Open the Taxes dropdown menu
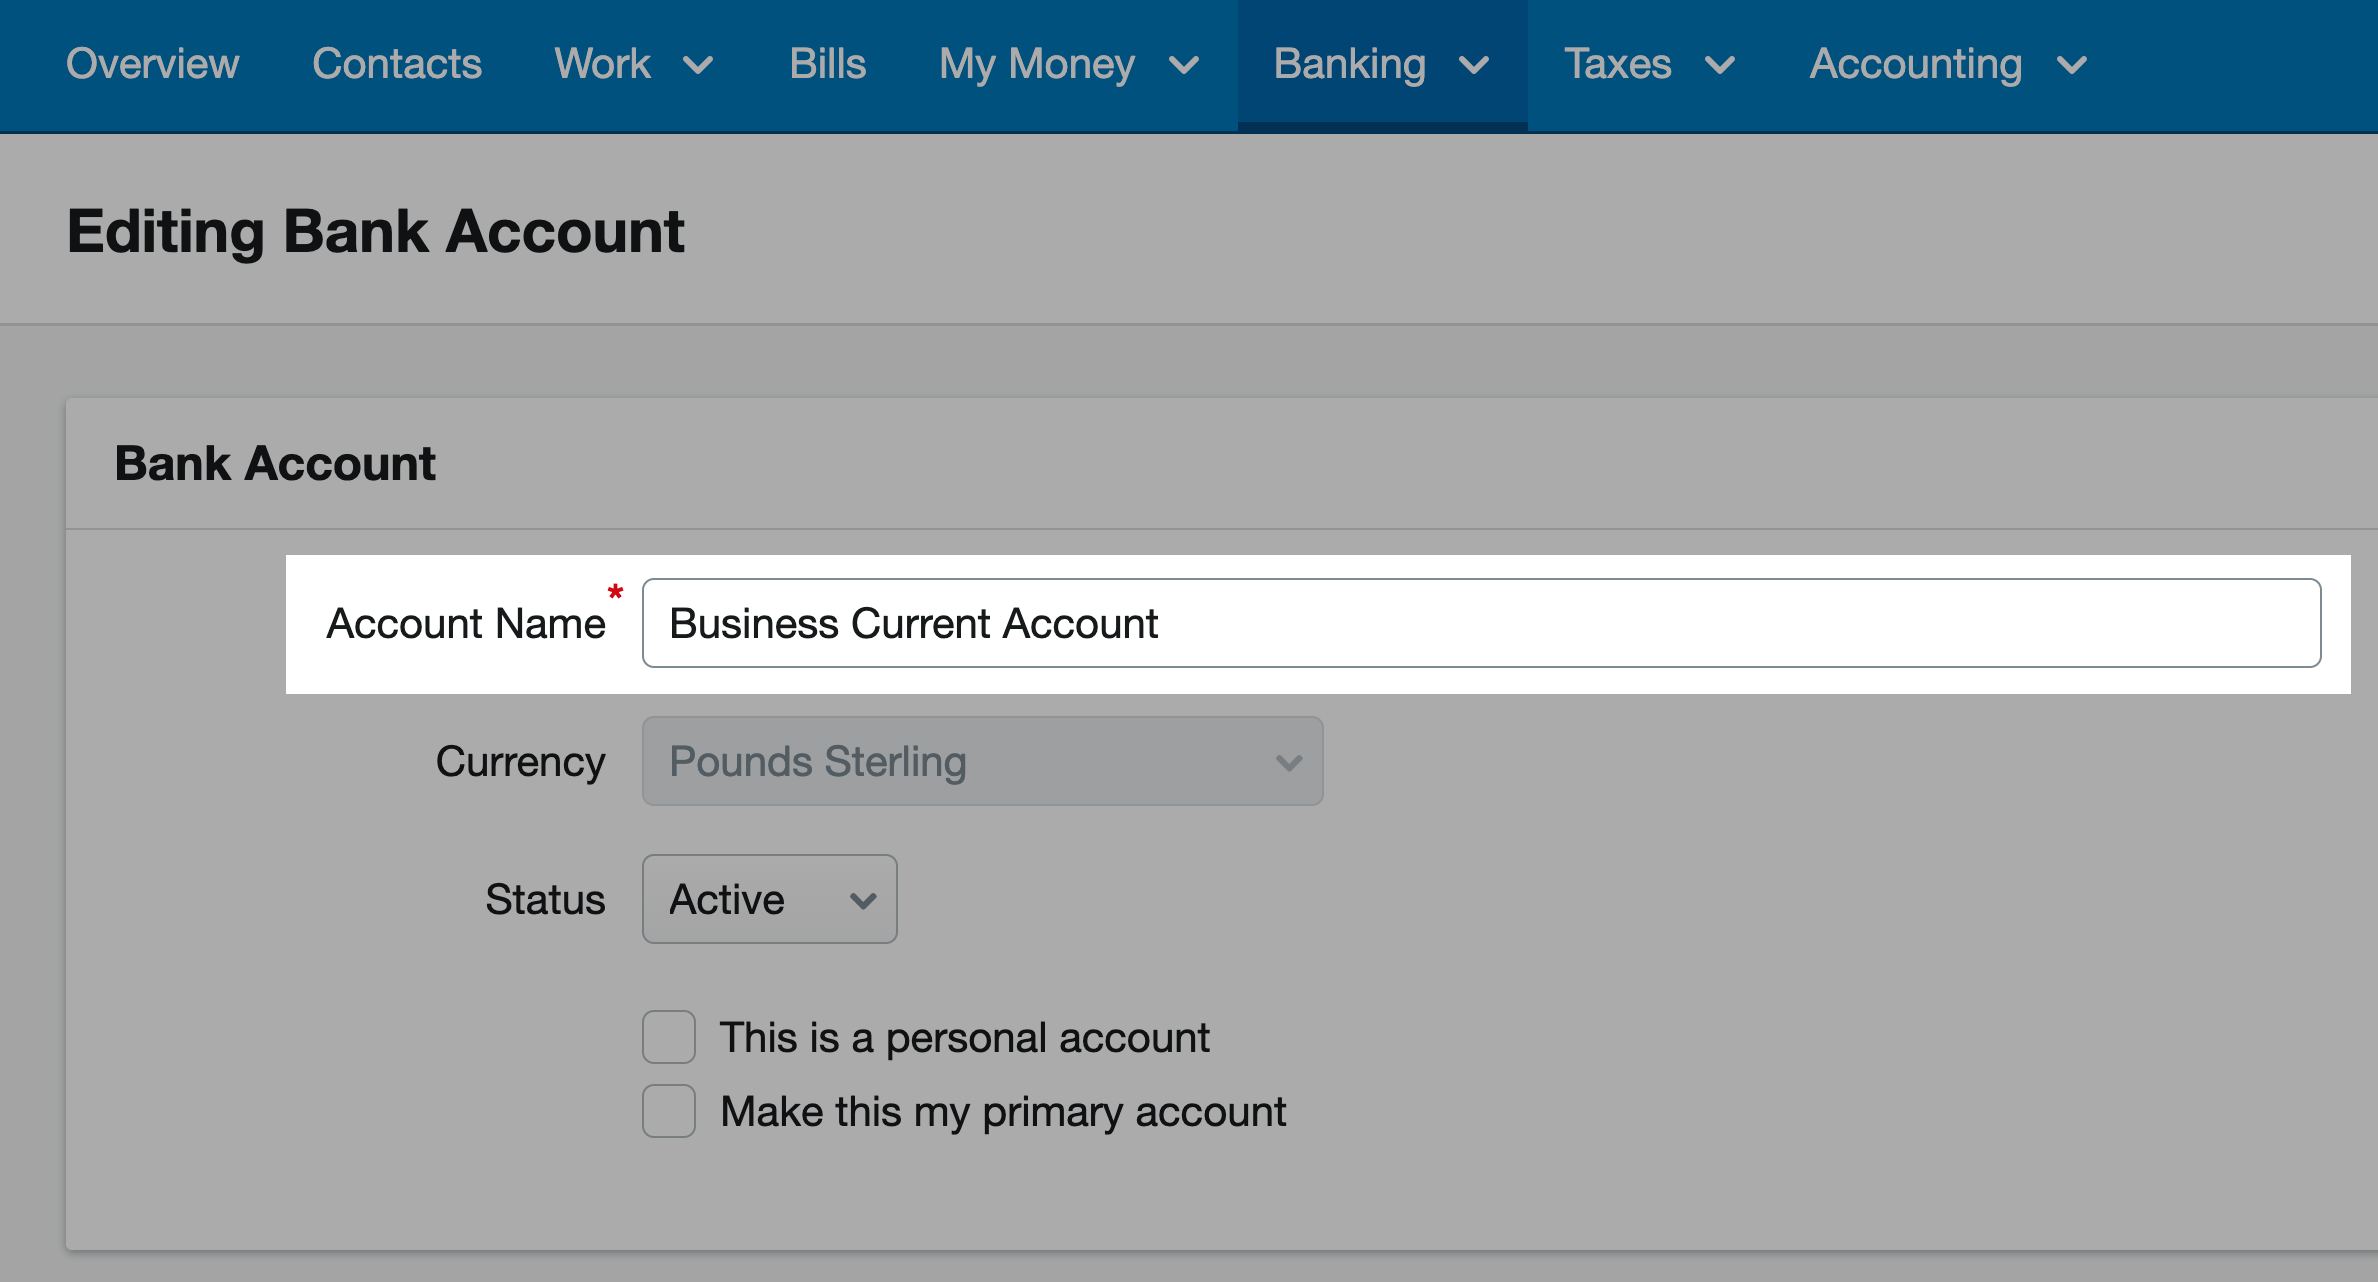 1617,64
